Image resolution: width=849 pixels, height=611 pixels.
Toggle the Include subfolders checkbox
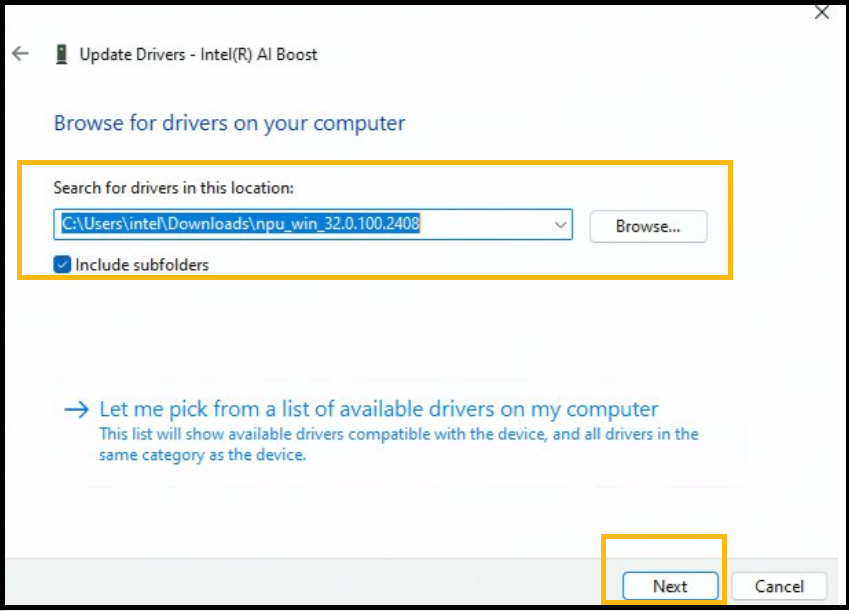pyautogui.click(x=62, y=265)
